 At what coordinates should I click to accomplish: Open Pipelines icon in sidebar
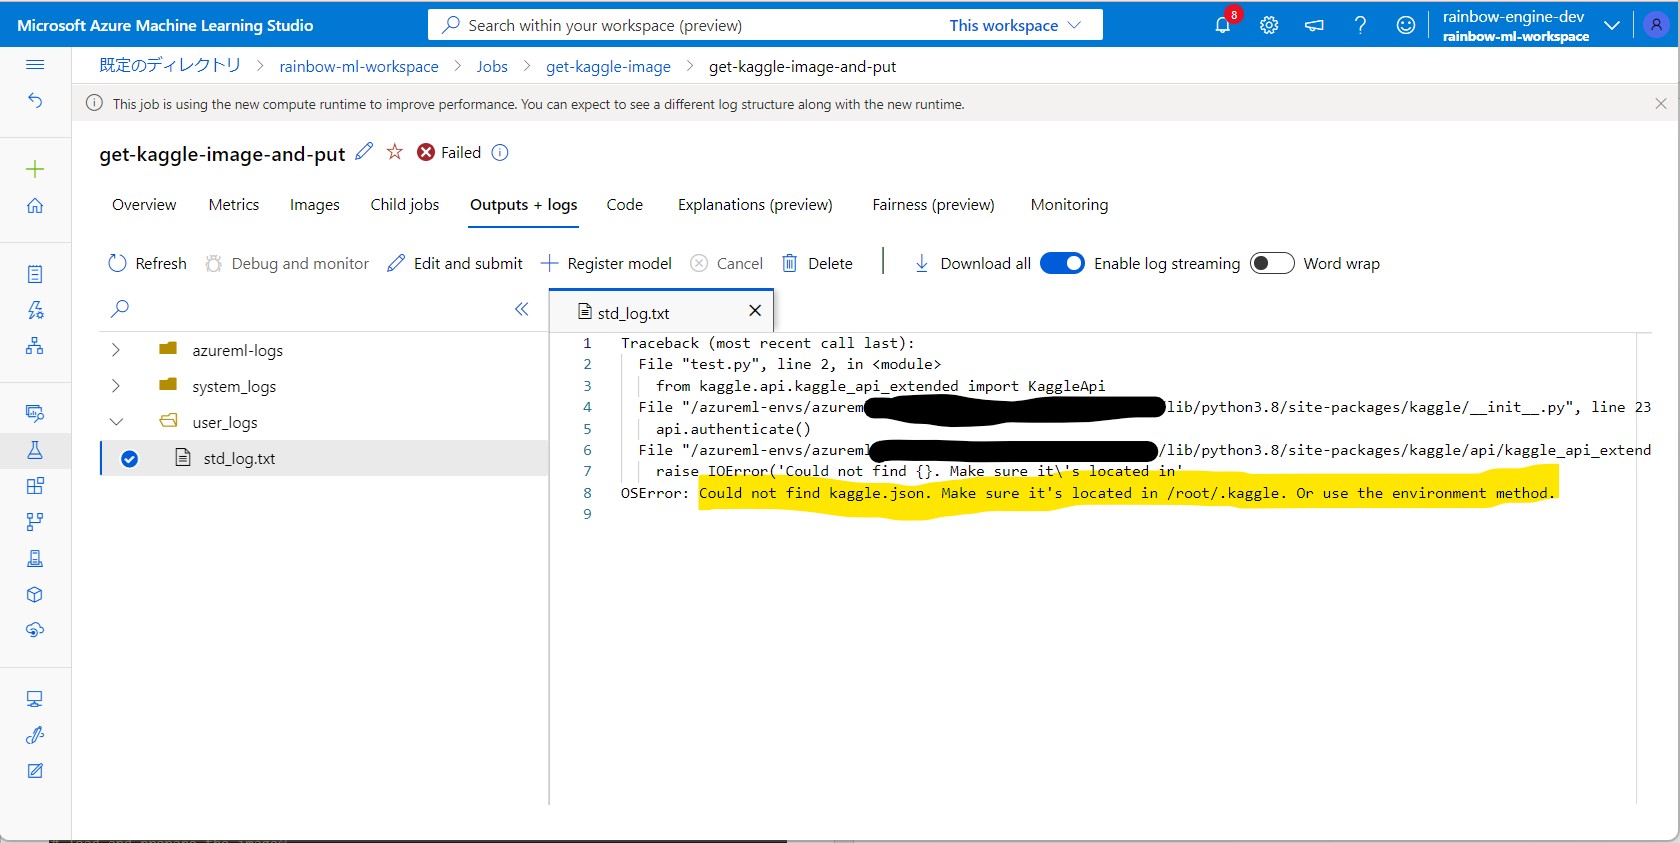click(35, 522)
